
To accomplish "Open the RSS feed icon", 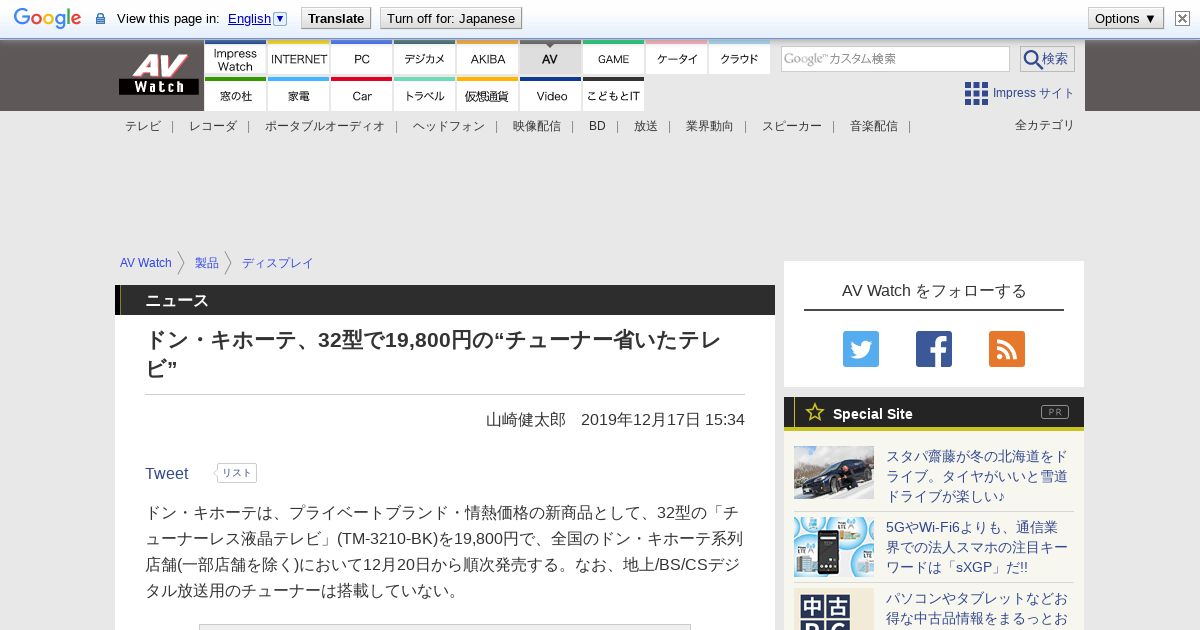I will click(1007, 349).
